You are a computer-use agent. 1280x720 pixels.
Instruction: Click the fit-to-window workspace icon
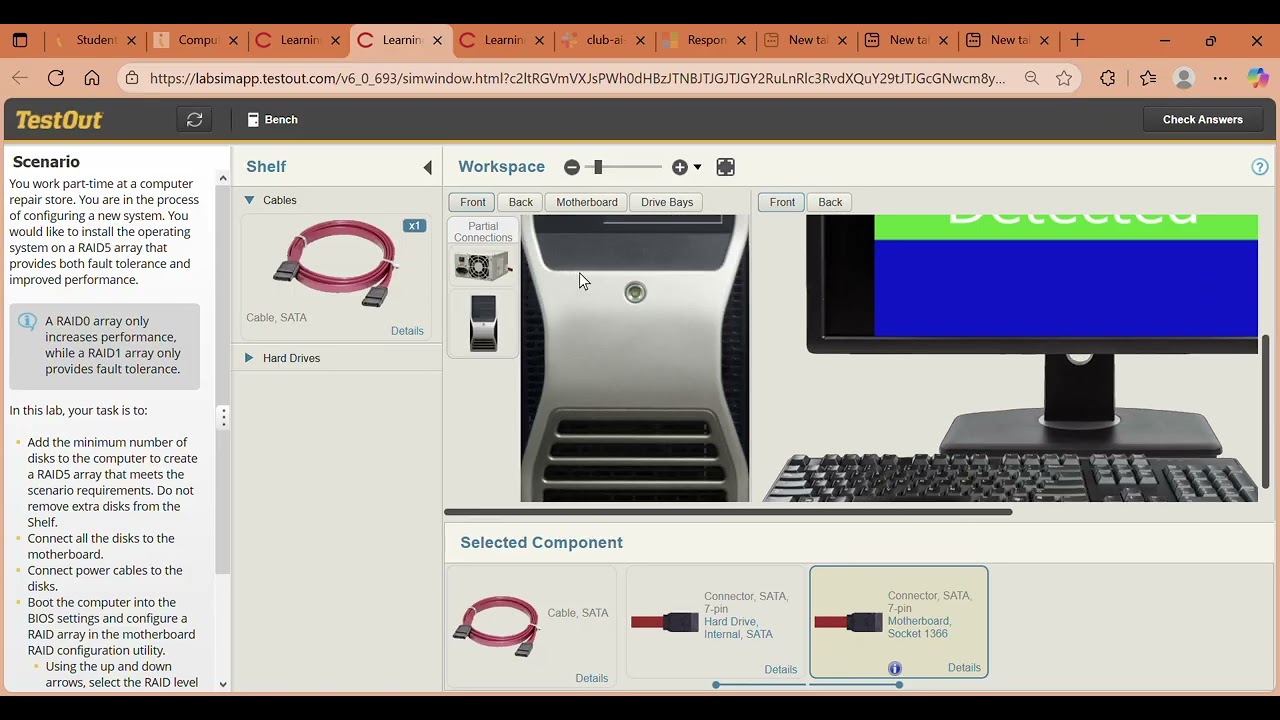726,168
